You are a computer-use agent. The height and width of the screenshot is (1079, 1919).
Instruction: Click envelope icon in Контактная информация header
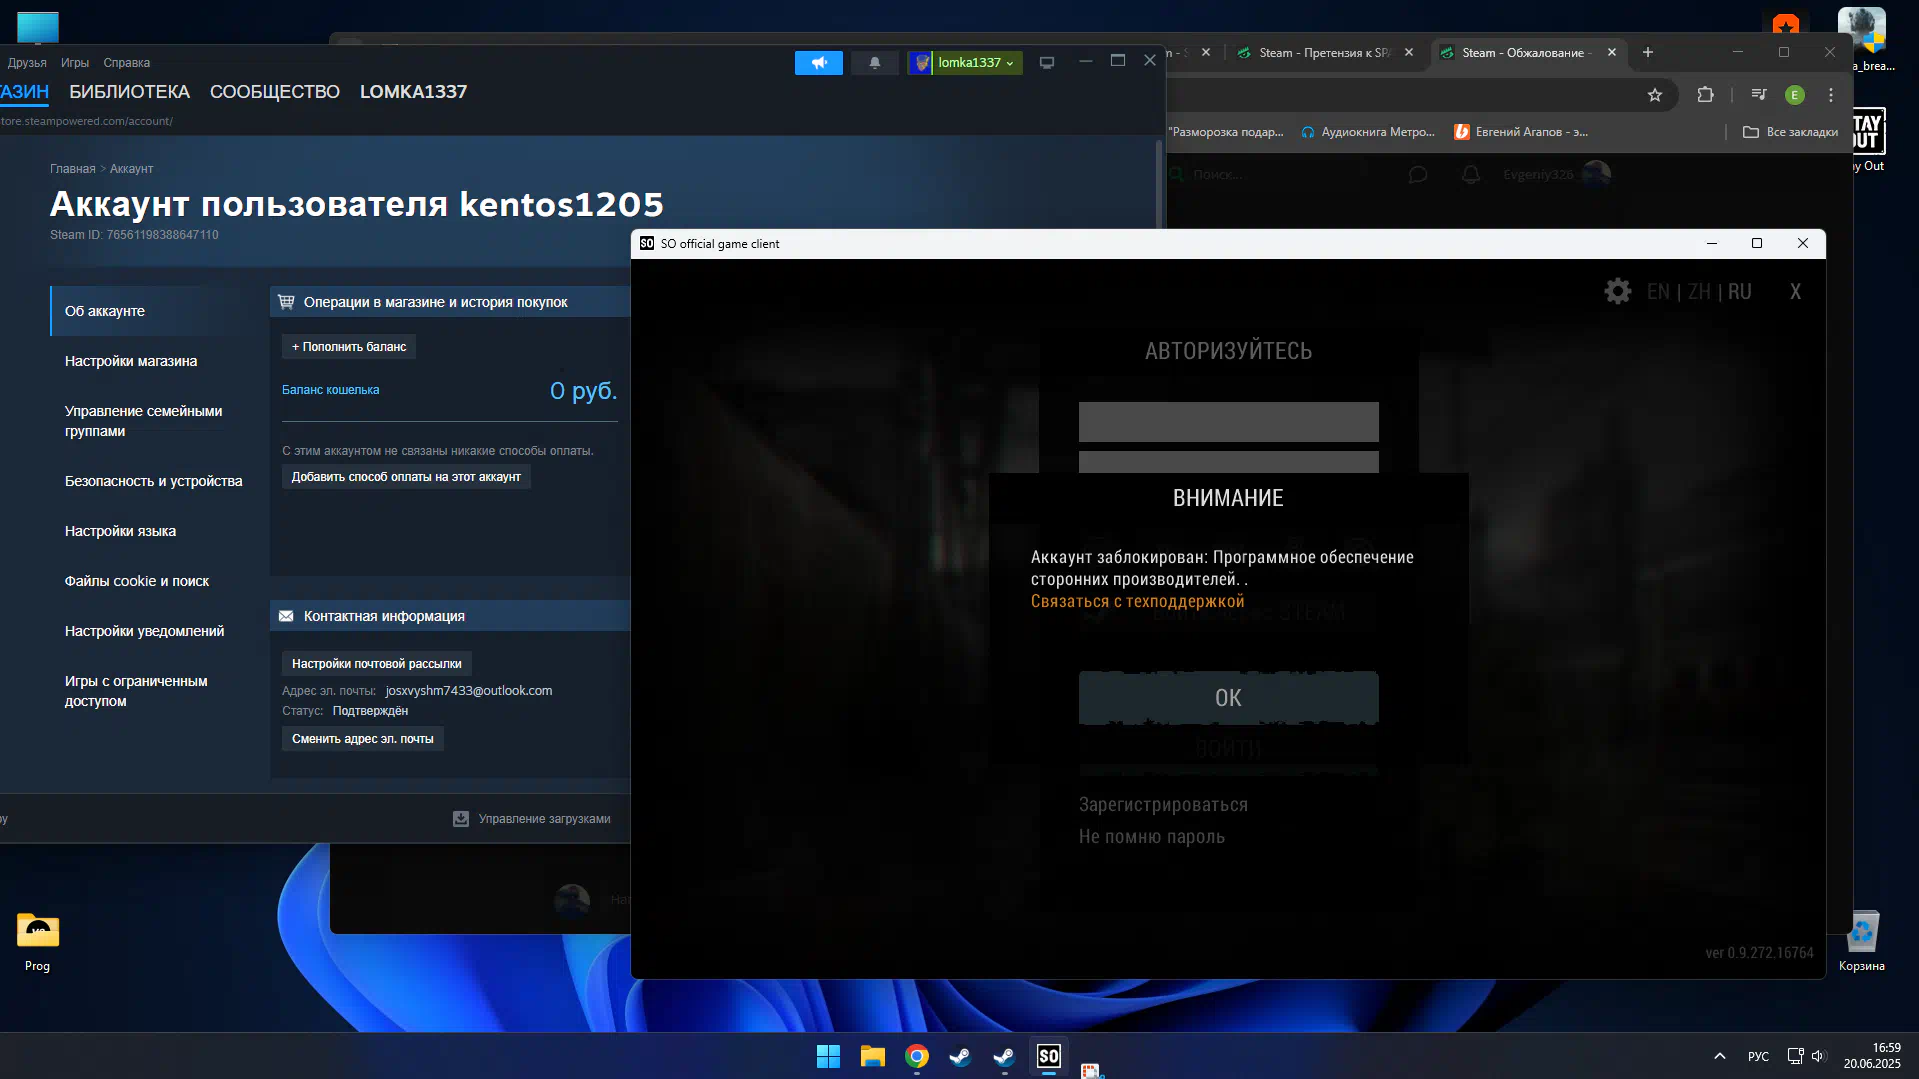click(286, 616)
